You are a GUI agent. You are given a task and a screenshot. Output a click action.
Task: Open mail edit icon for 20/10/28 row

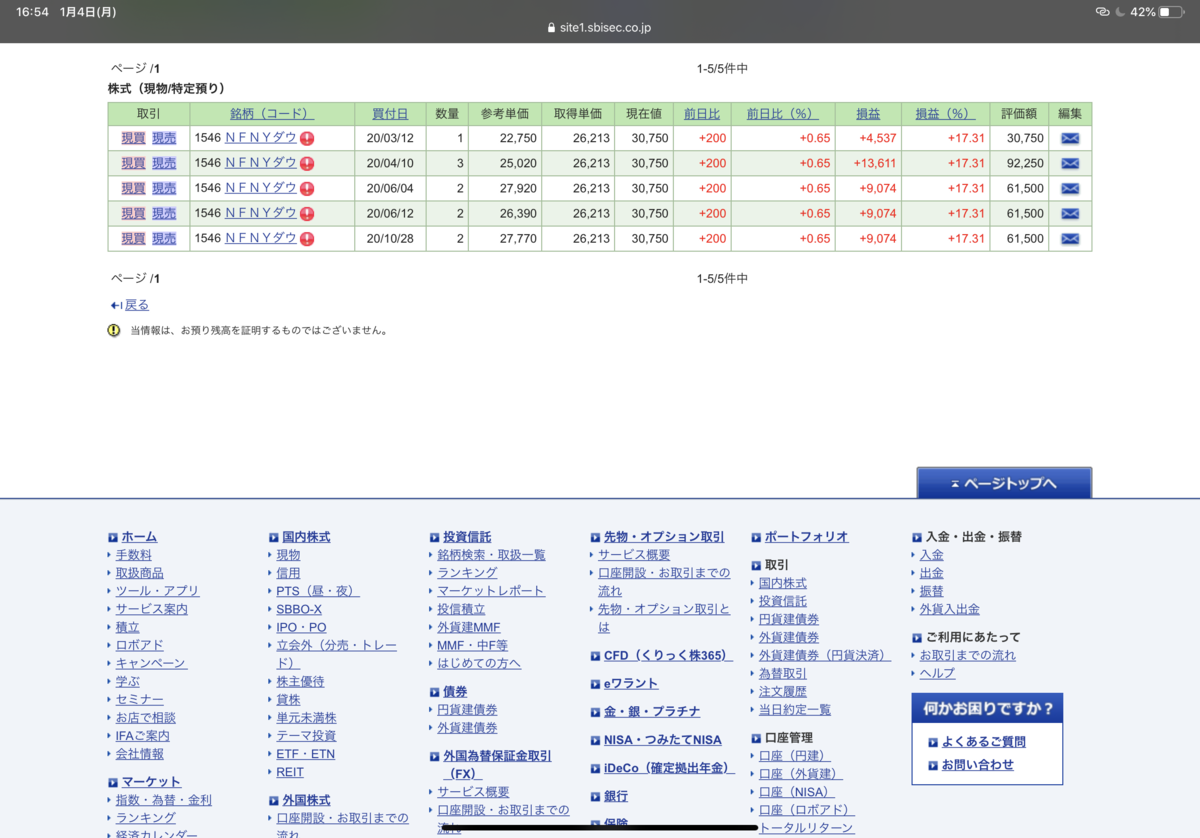[x=1070, y=238]
